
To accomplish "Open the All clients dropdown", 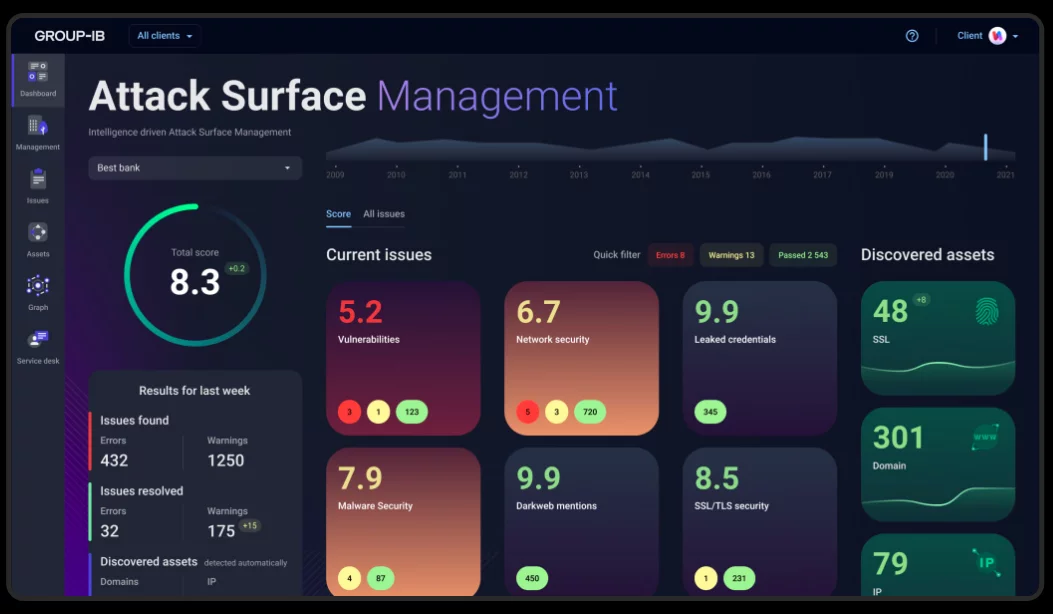I will pos(165,36).
